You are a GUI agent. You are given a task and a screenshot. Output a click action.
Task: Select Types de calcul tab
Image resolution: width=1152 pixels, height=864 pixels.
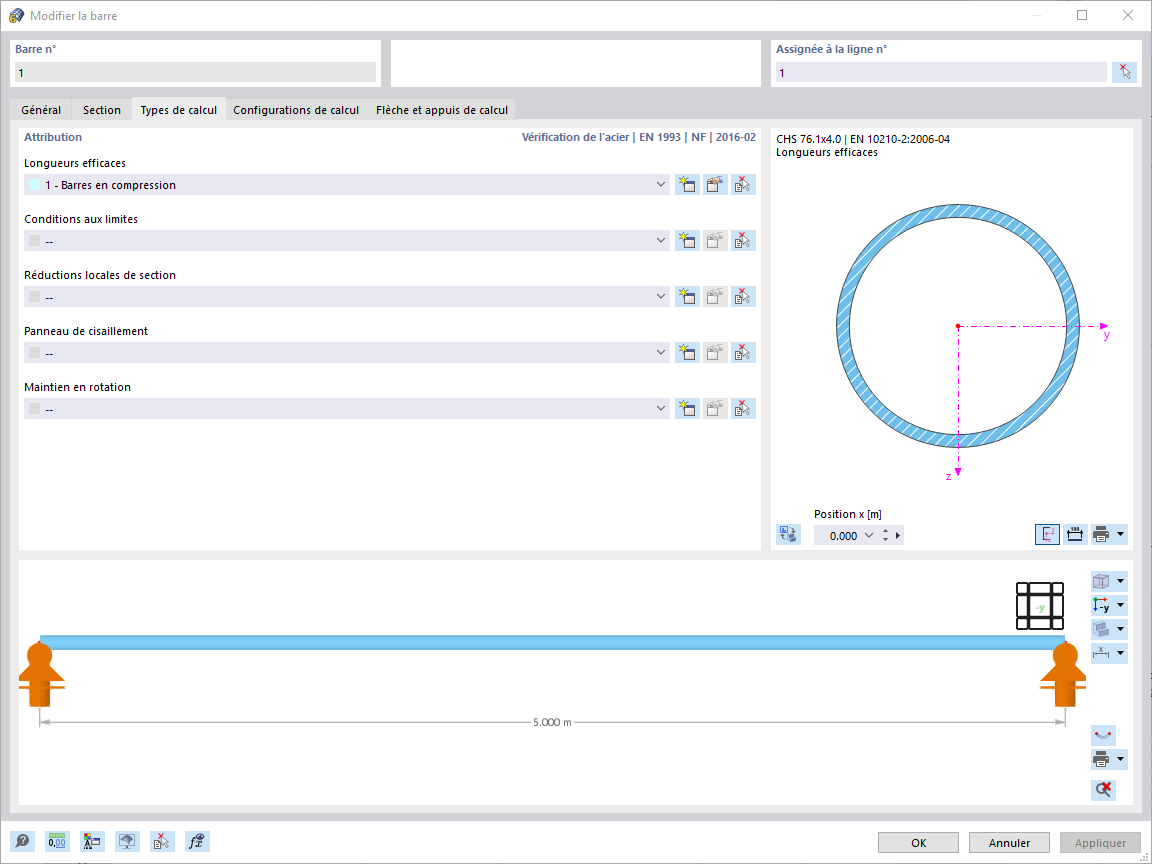179,109
